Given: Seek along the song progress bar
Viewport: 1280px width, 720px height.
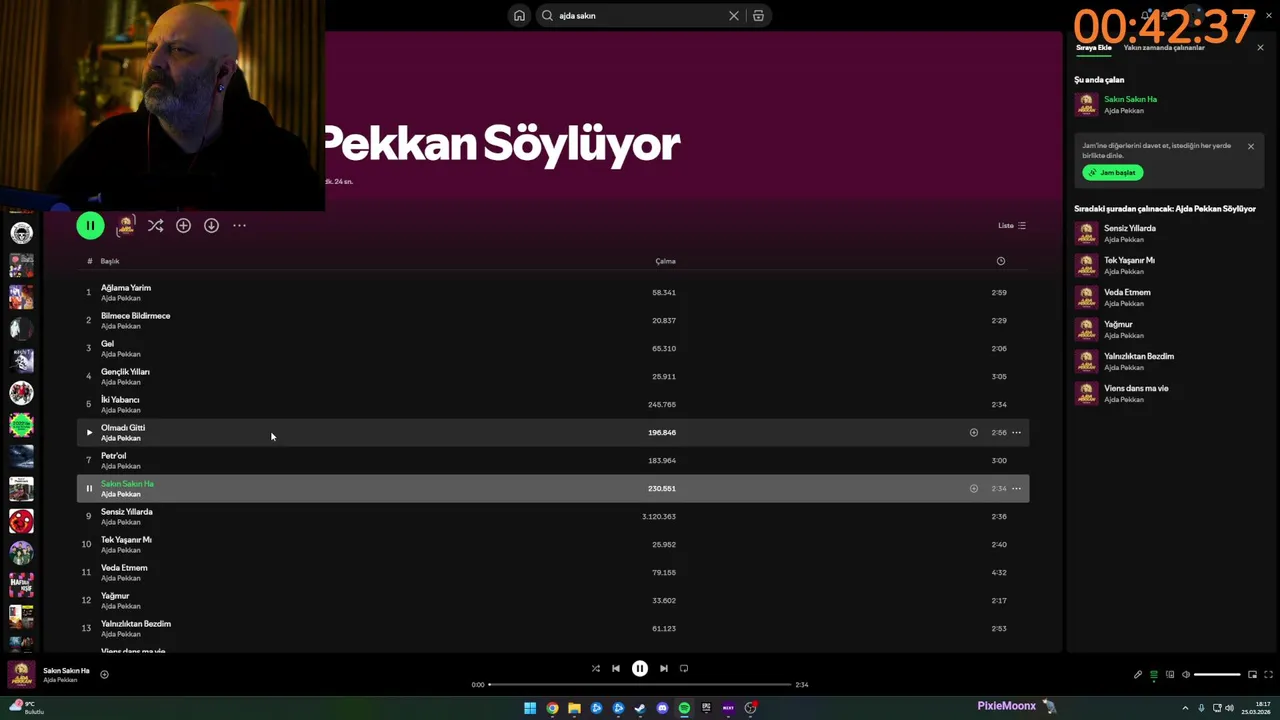Looking at the screenshot, I should (x=640, y=685).
